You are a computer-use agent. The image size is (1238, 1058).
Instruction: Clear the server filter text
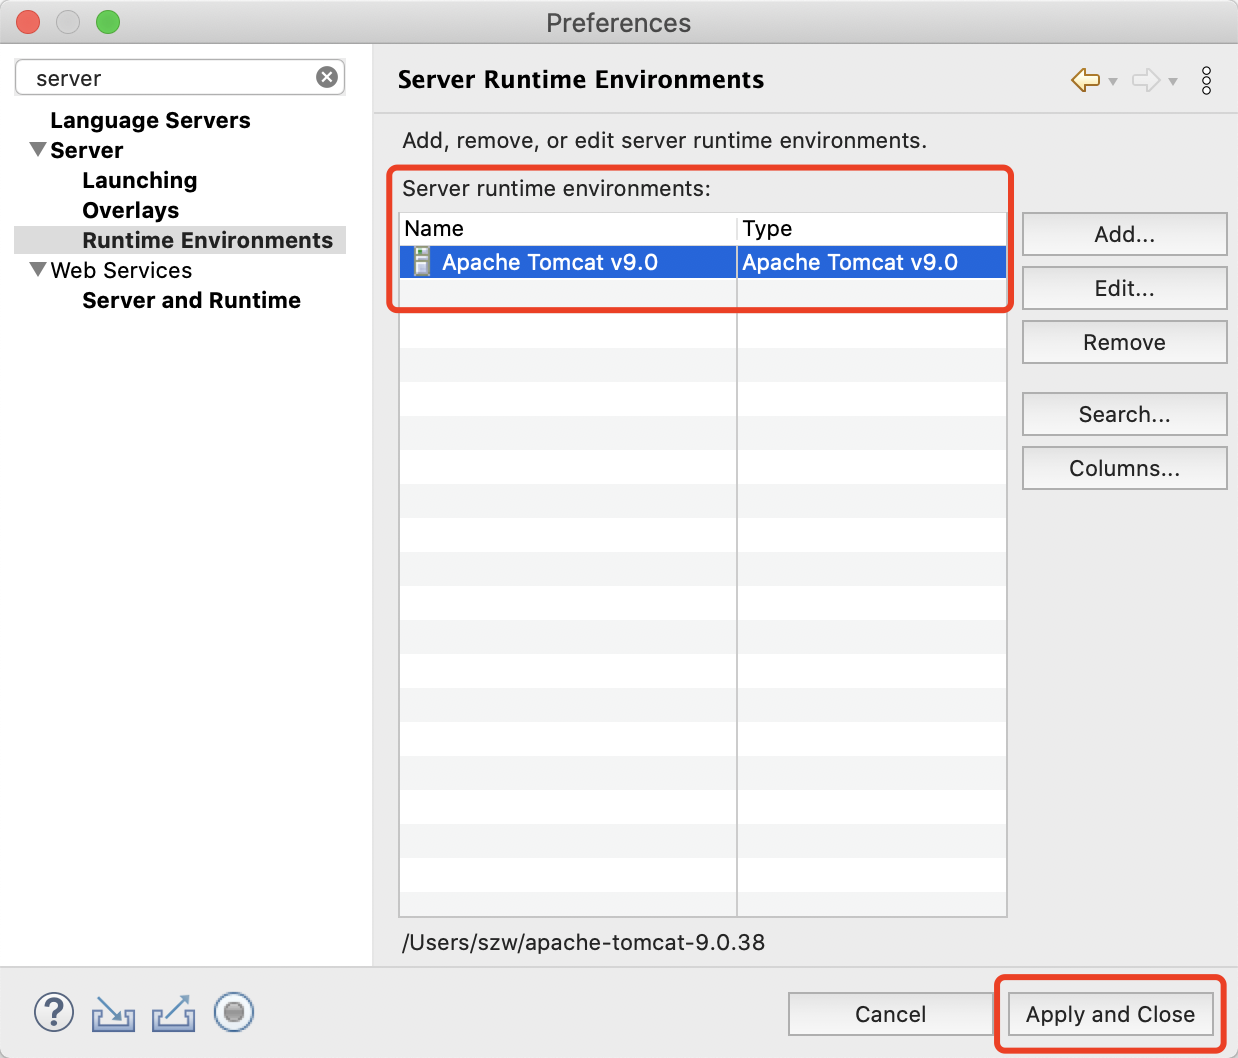[x=327, y=77]
